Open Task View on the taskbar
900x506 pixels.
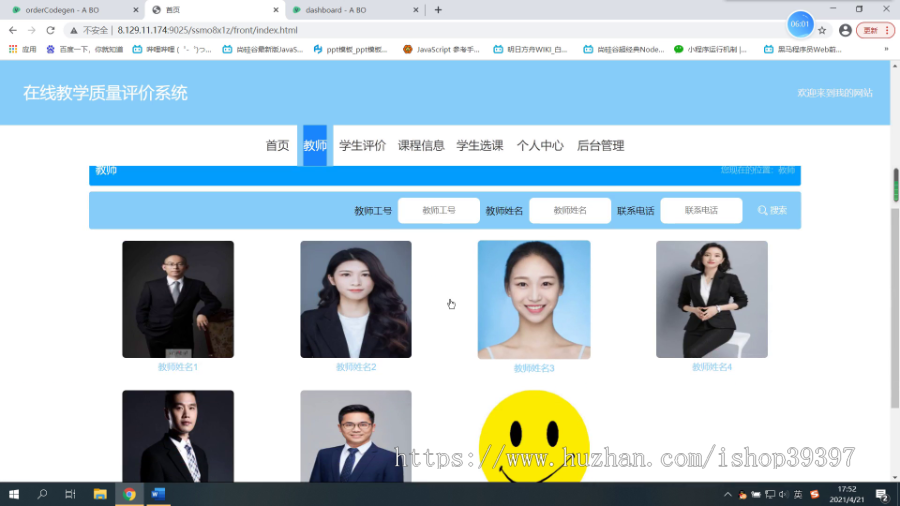click(x=70, y=494)
